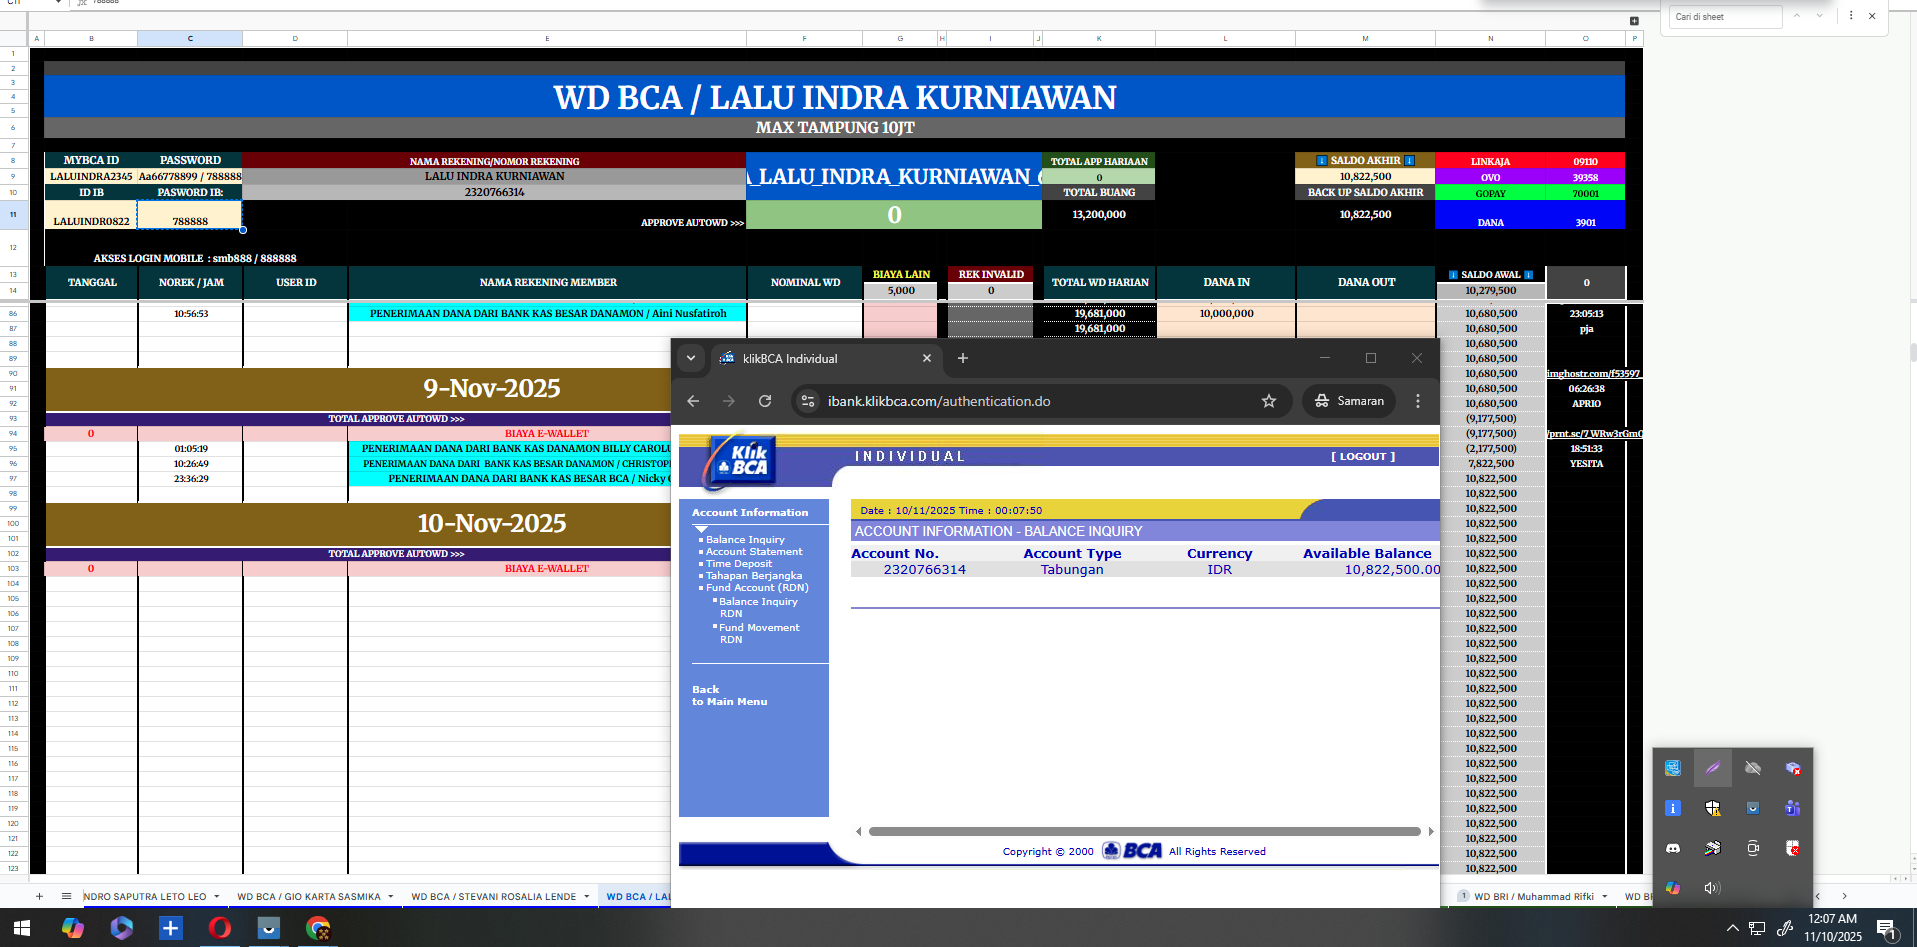Click the Windows Security shield tray icon
The image size is (1917, 947).
point(1713,808)
